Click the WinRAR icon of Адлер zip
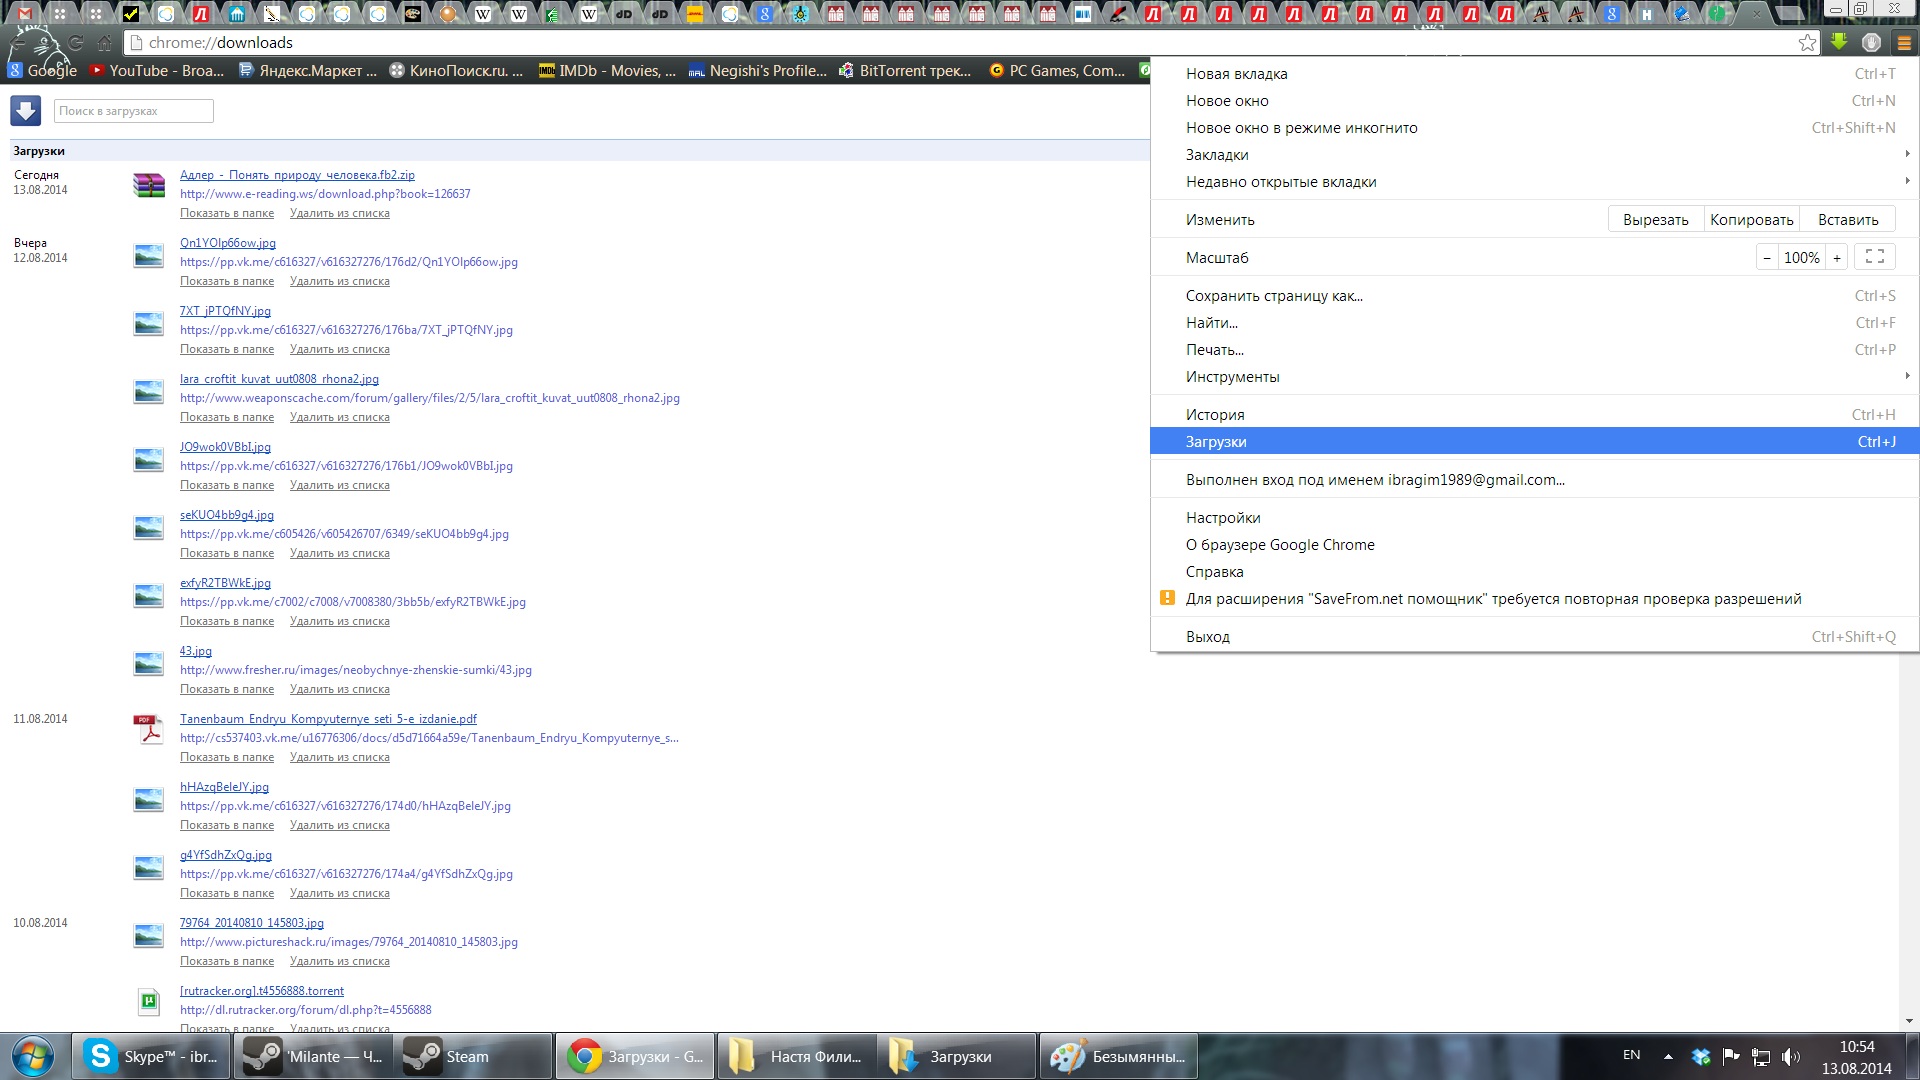 [x=148, y=185]
